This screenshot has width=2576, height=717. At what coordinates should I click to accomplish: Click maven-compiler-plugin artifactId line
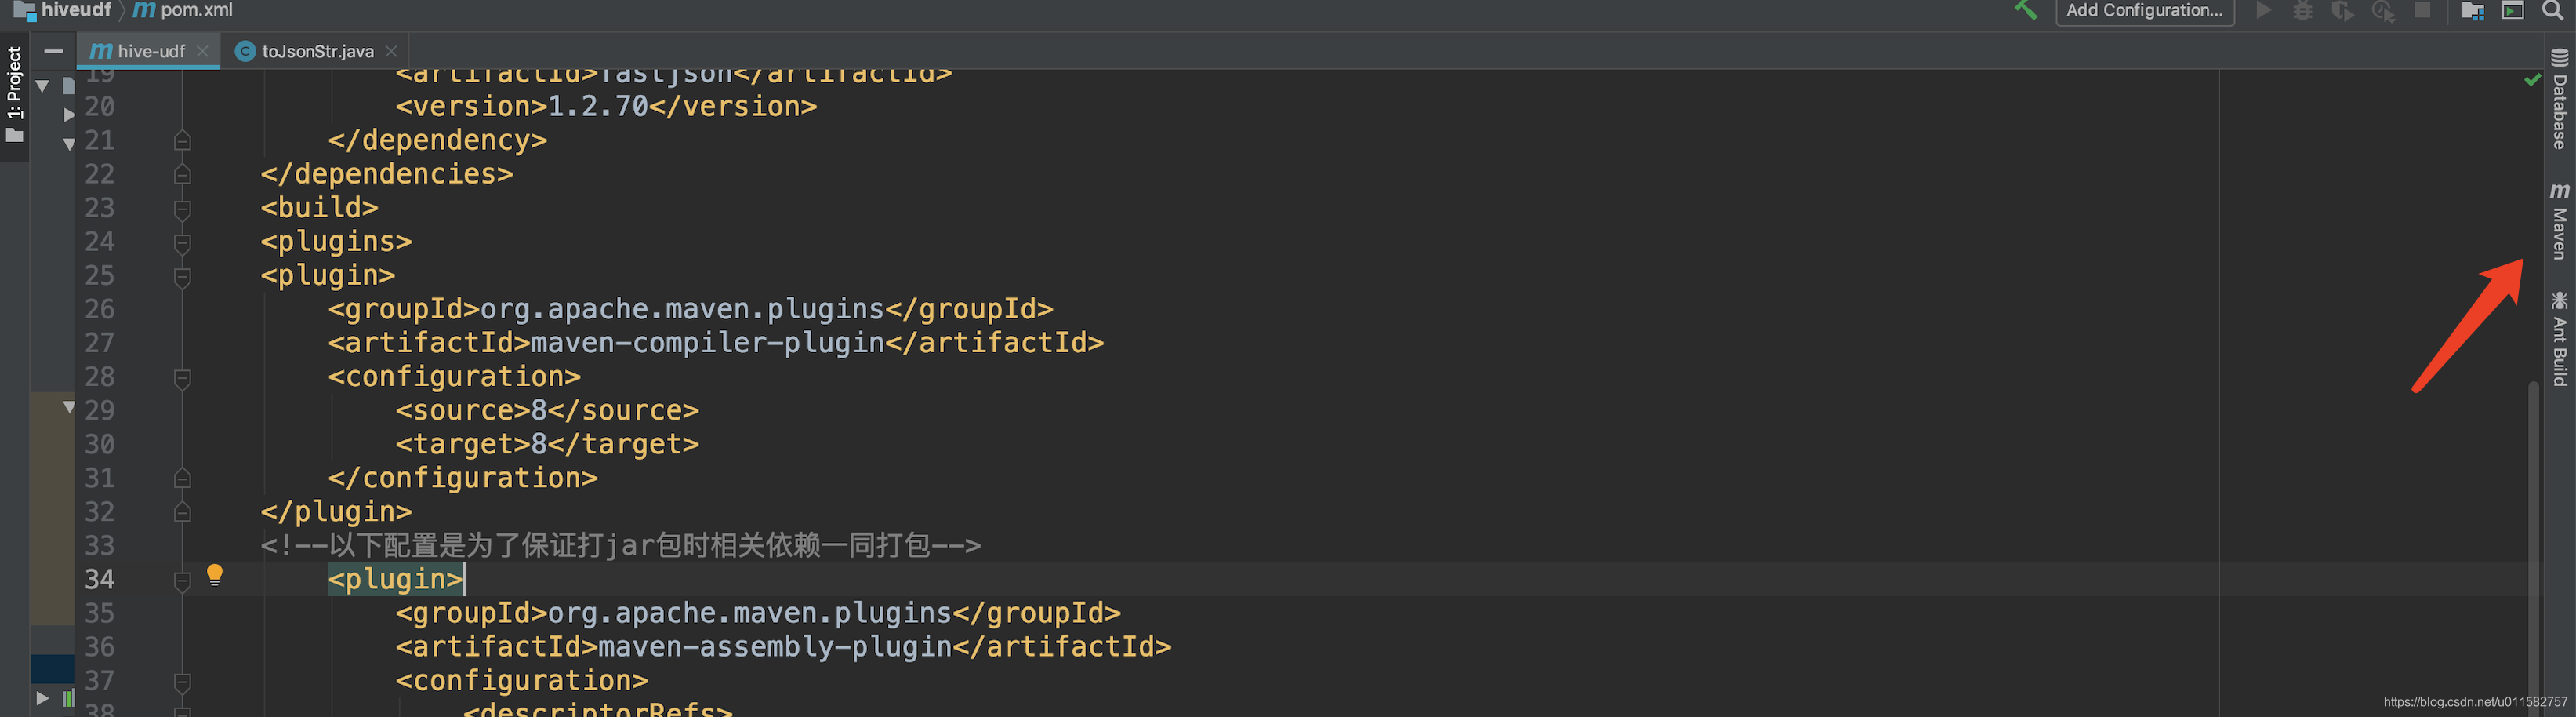716,343
